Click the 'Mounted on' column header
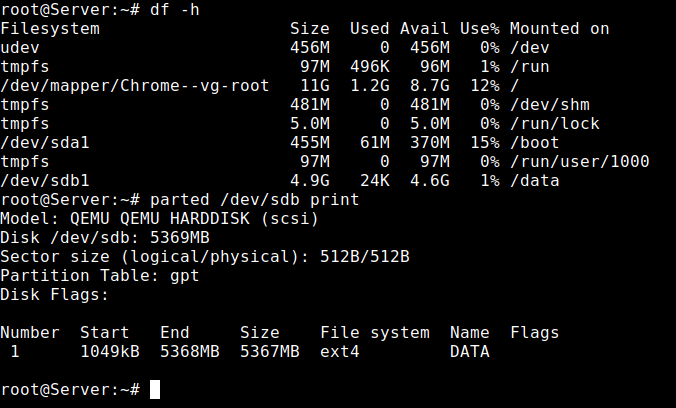The width and height of the screenshot is (676, 408). click(560, 29)
